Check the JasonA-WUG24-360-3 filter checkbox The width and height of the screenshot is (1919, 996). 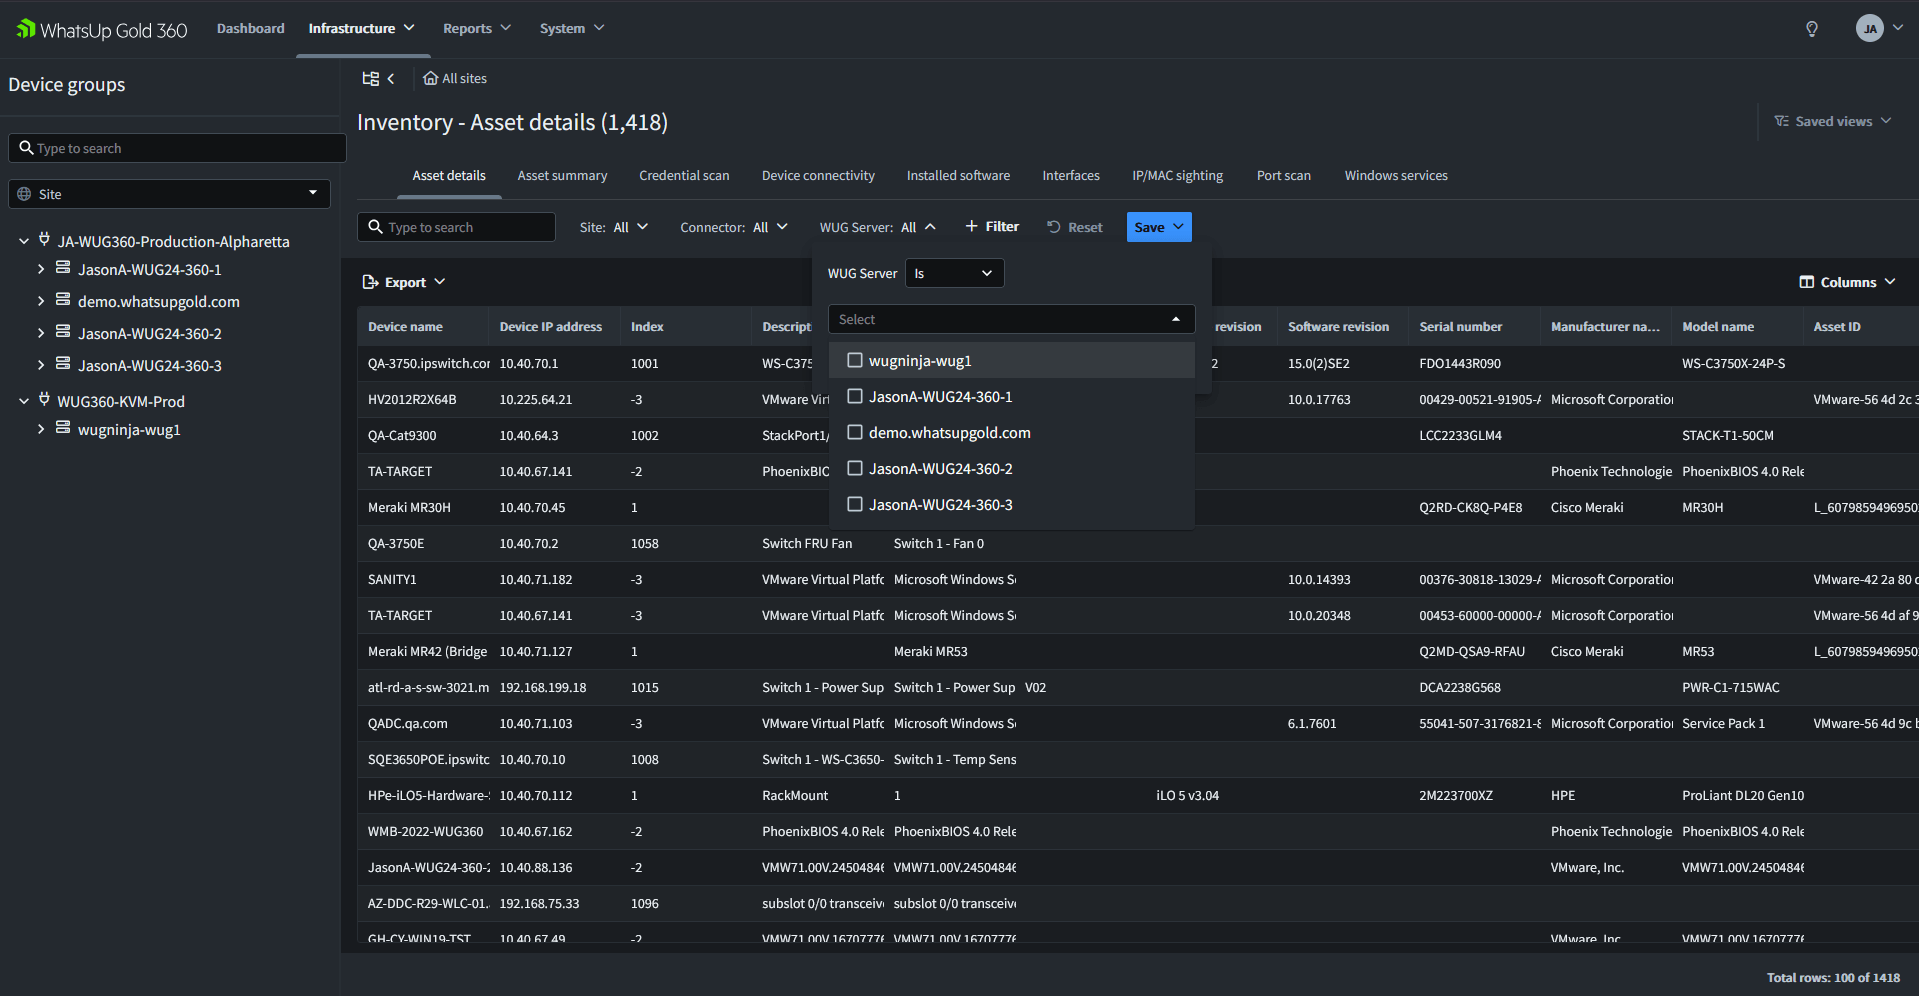point(855,504)
